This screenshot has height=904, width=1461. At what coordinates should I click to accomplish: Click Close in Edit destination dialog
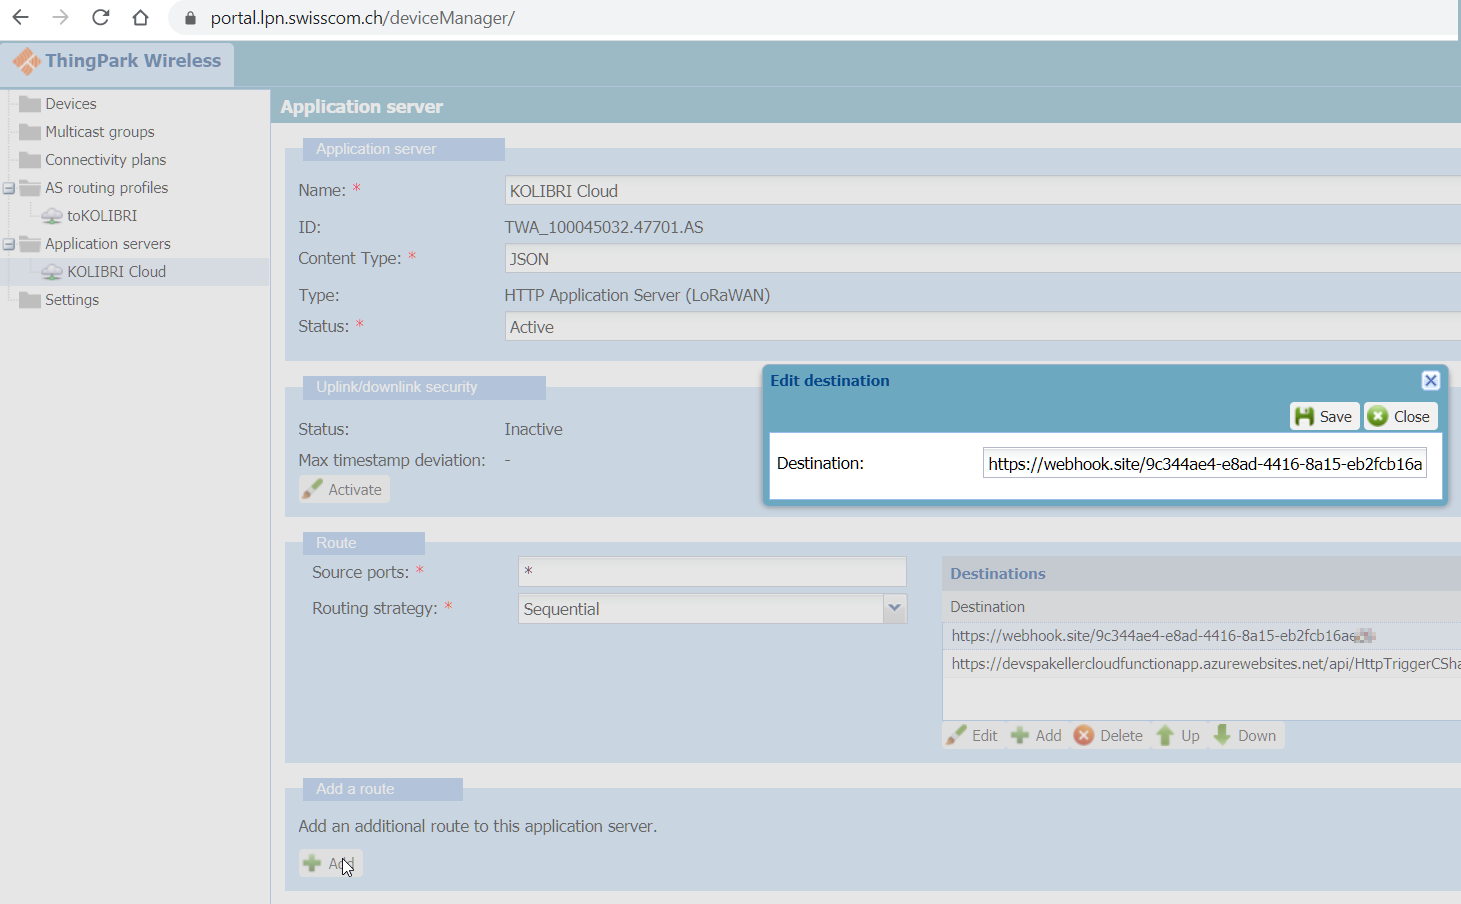(1400, 416)
